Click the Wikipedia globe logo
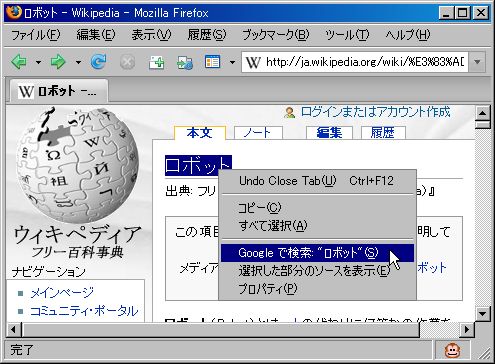The image size is (495, 364). pos(77,165)
